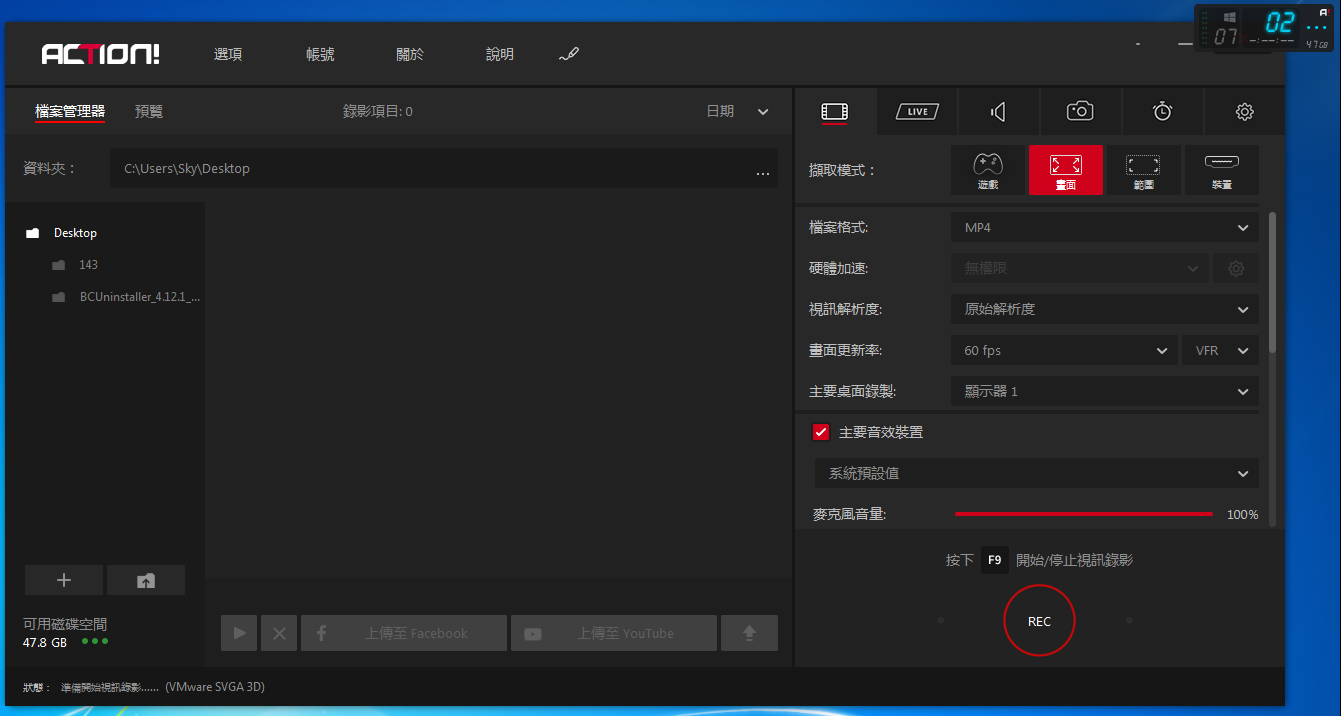The width and height of the screenshot is (1341, 716).
Task: Click the 開始/停止視訊錄影 text
Action: tap(1075, 560)
